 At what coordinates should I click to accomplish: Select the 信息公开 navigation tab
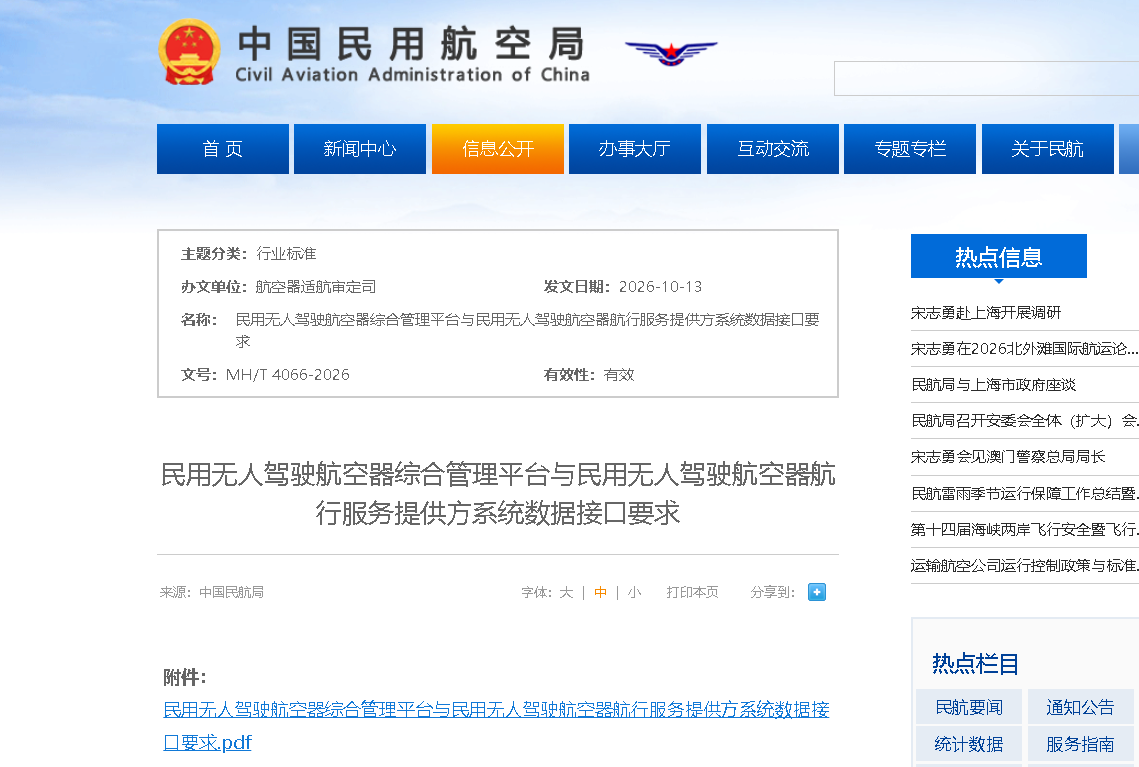point(498,149)
